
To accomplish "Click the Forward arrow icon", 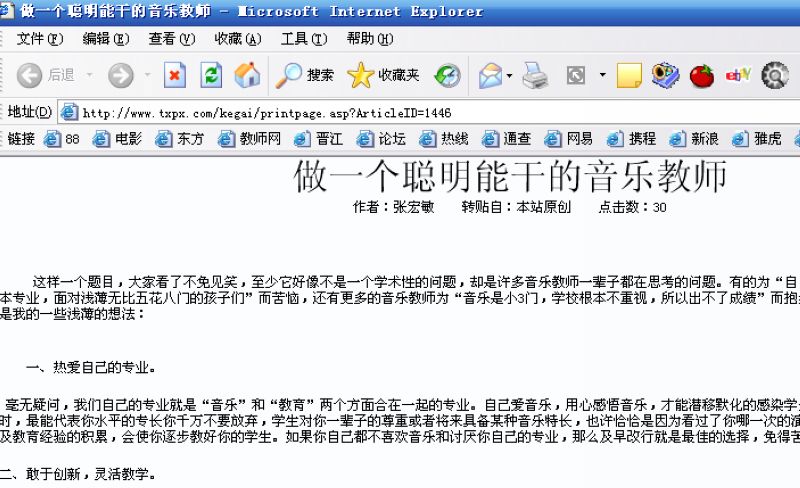I will [121, 76].
